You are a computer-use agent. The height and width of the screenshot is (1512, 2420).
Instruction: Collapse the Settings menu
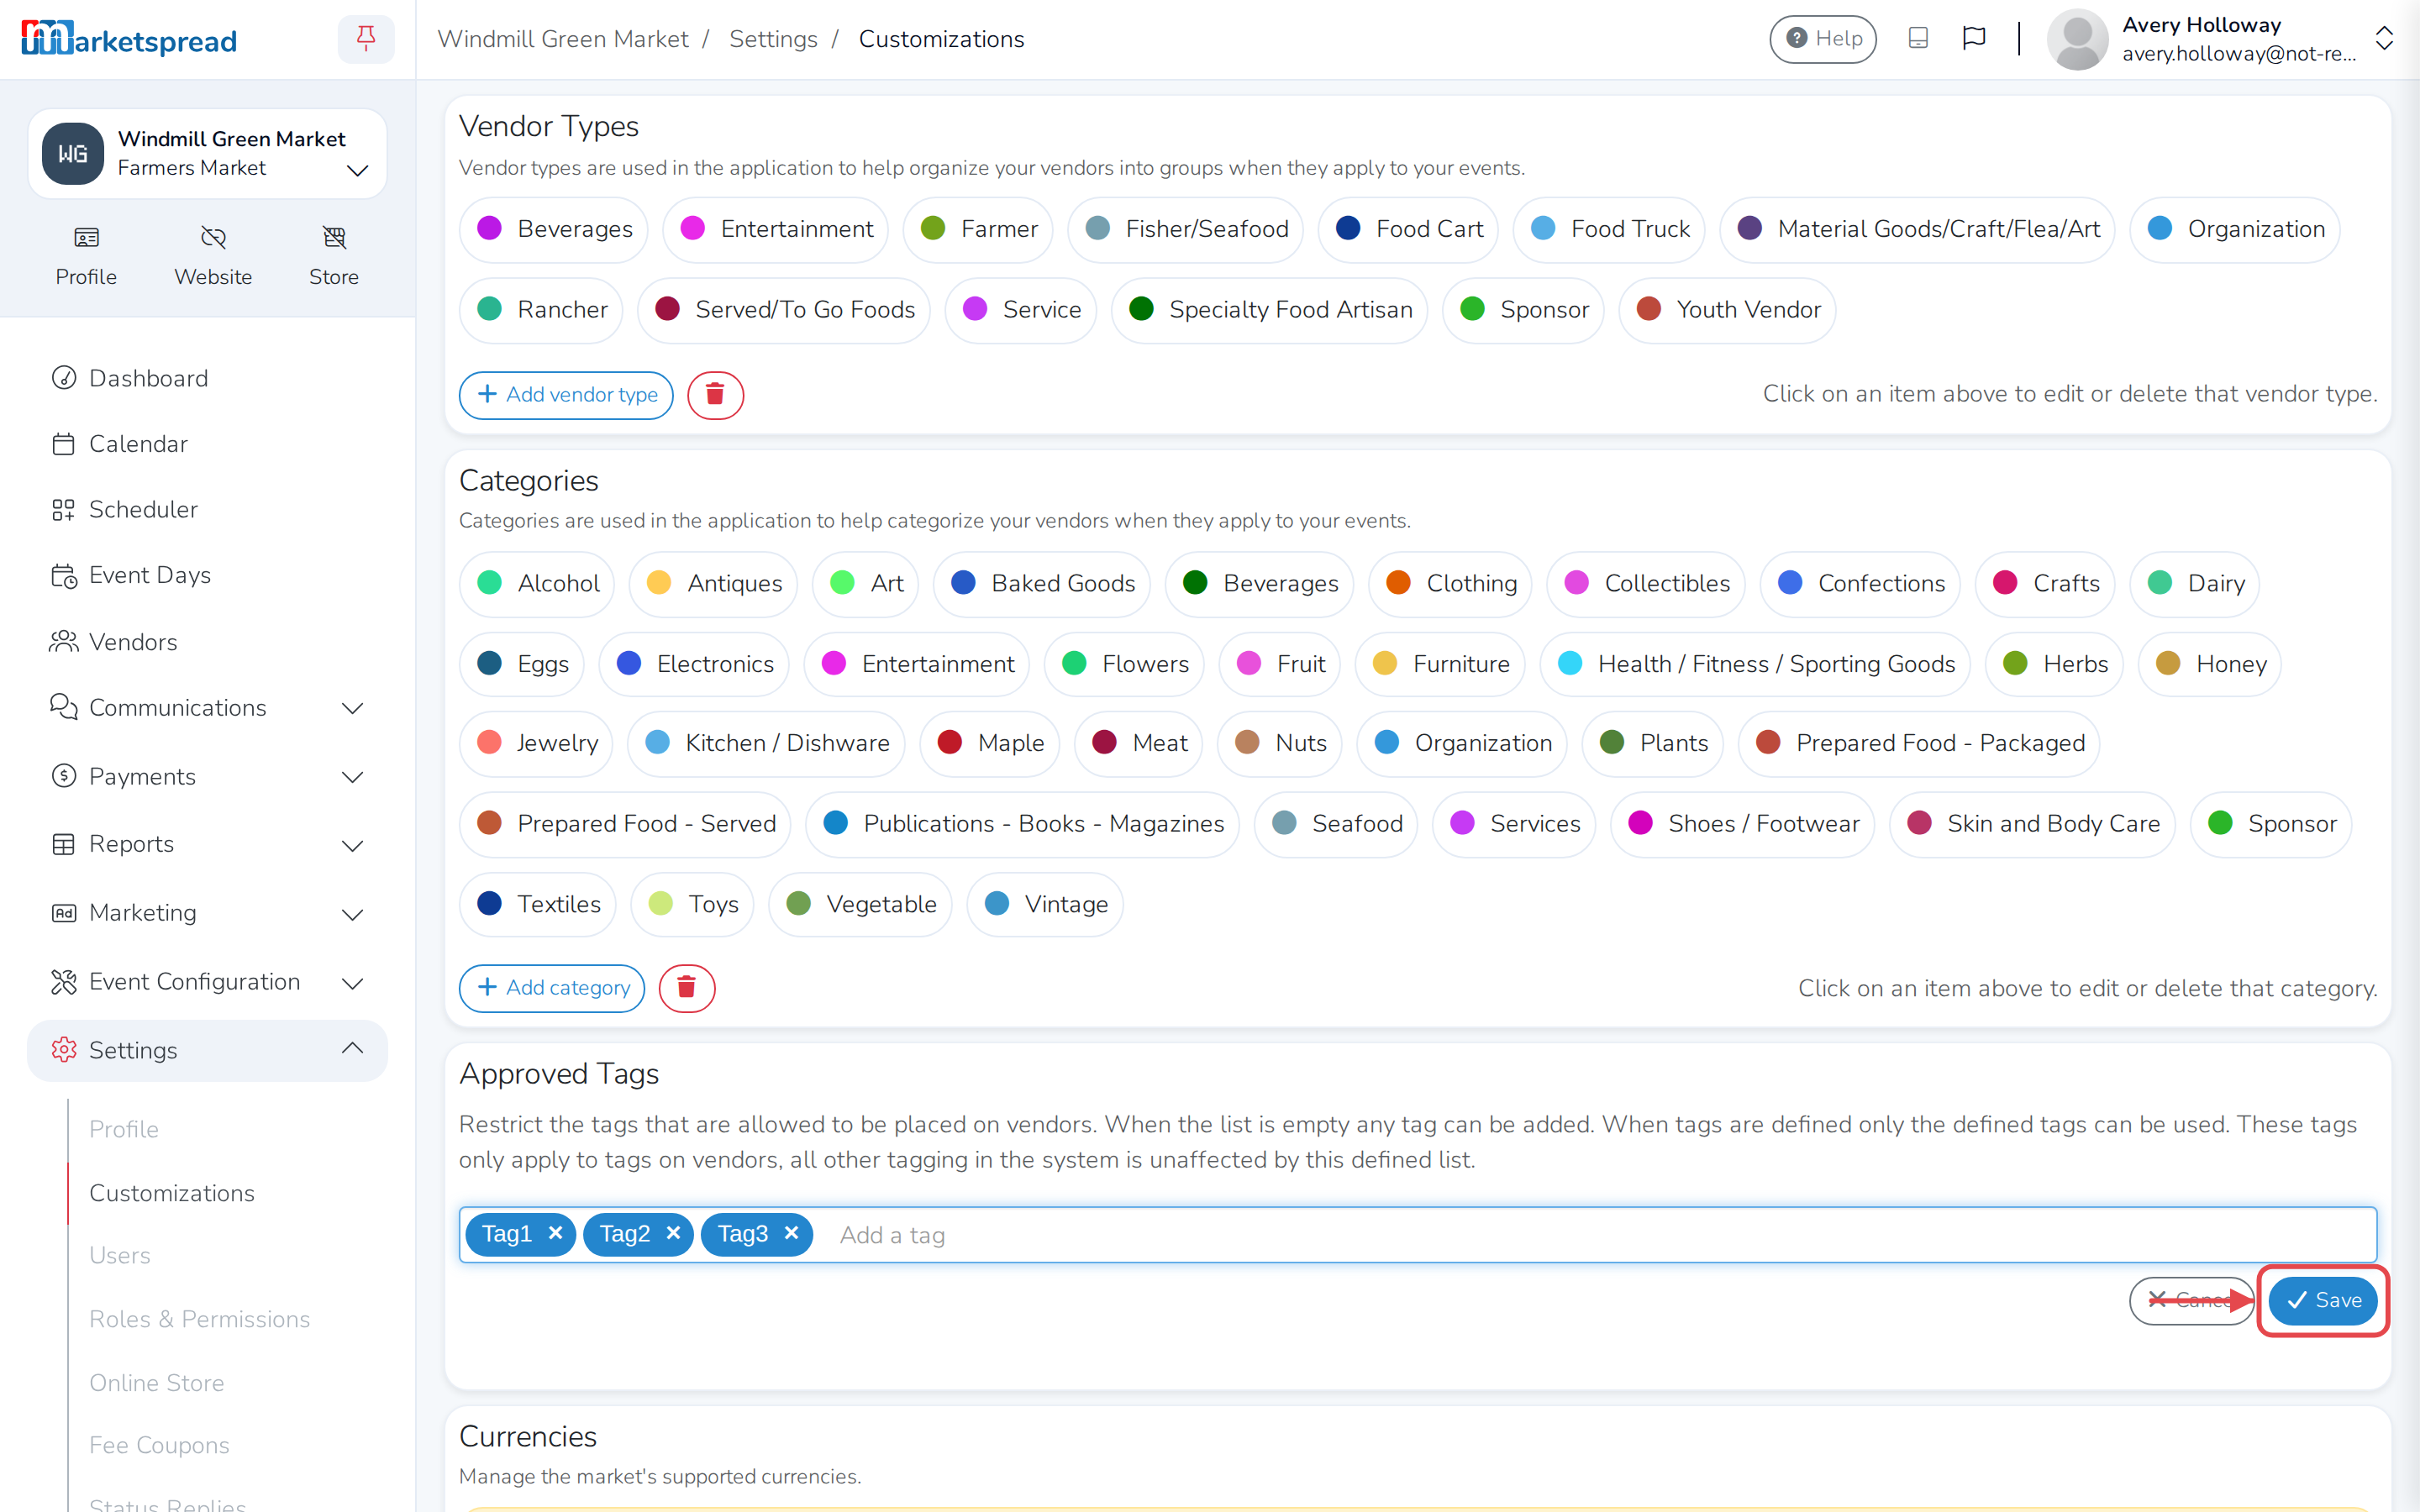[x=207, y=1050]
